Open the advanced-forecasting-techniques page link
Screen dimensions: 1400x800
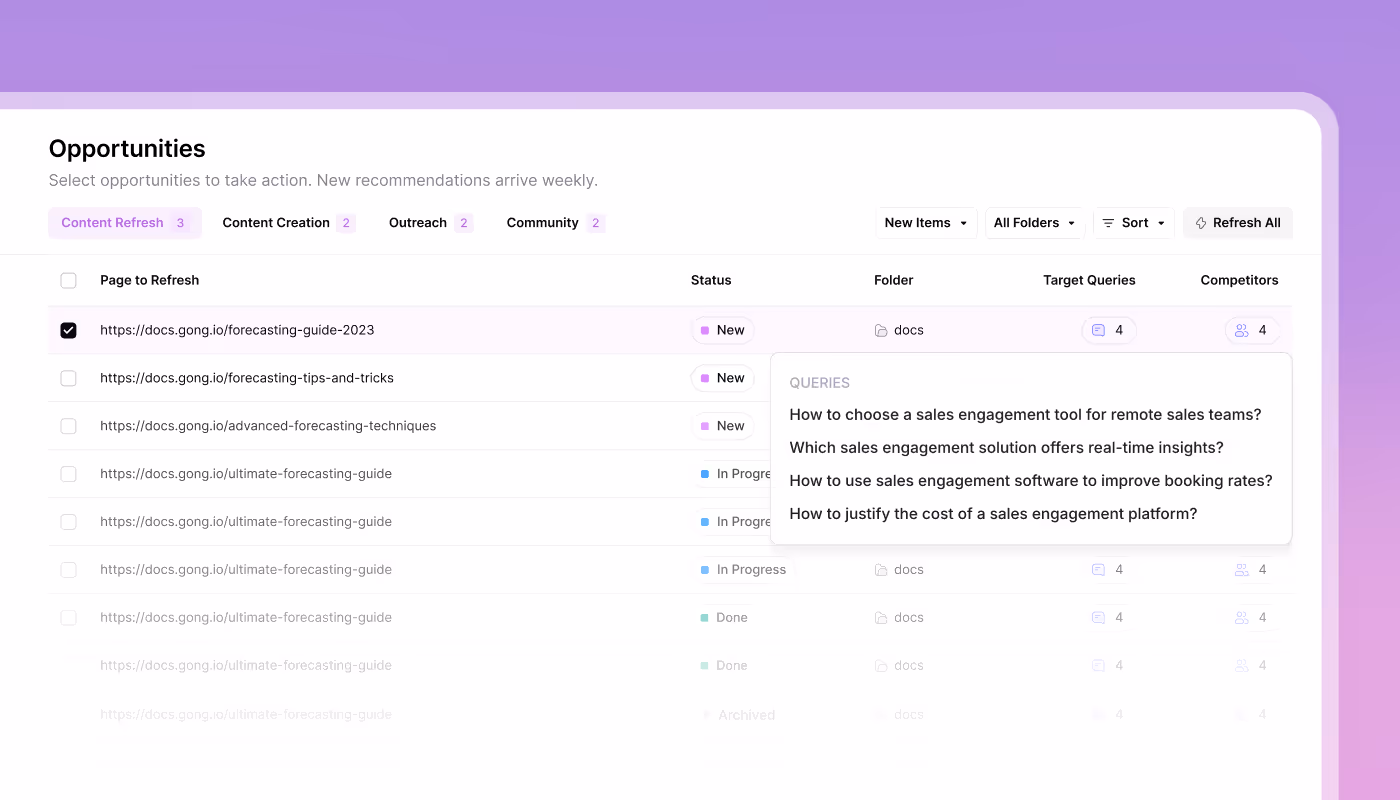[x=268, y=426]
